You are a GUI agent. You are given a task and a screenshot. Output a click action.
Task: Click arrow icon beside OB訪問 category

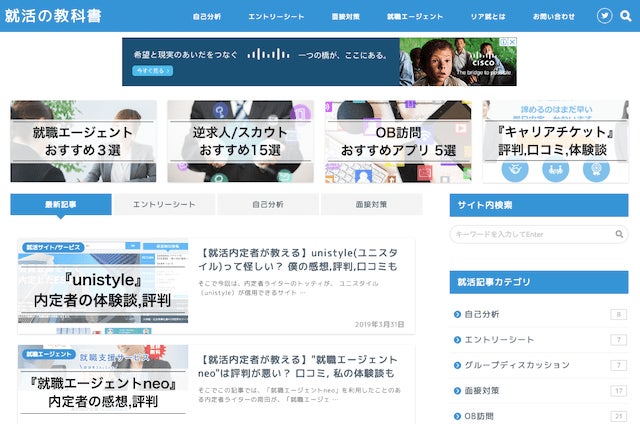point(457,416)
